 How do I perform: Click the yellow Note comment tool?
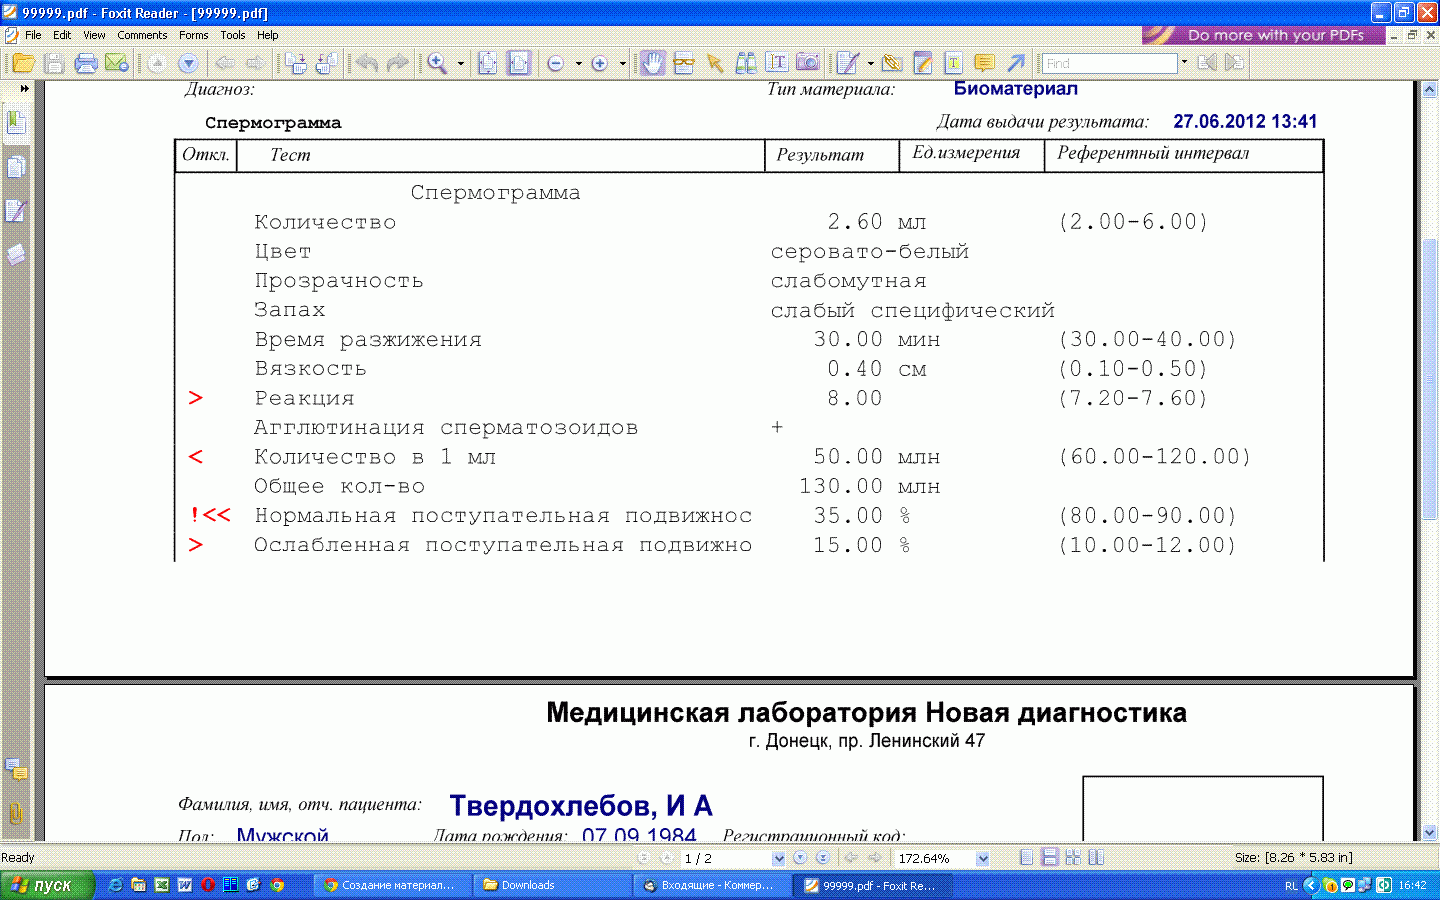(984, 63)
